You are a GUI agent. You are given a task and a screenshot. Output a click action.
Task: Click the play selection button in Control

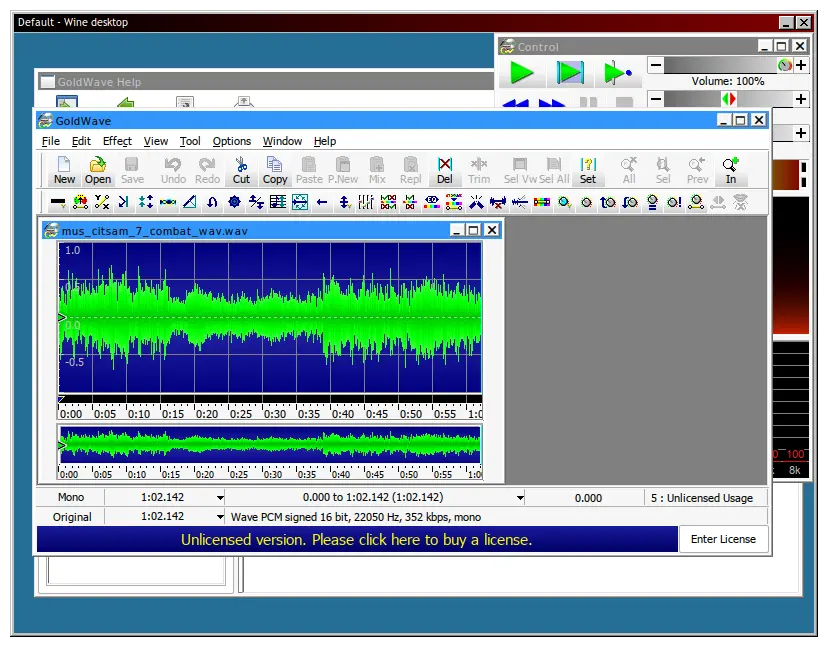click(x=570, y=72)
